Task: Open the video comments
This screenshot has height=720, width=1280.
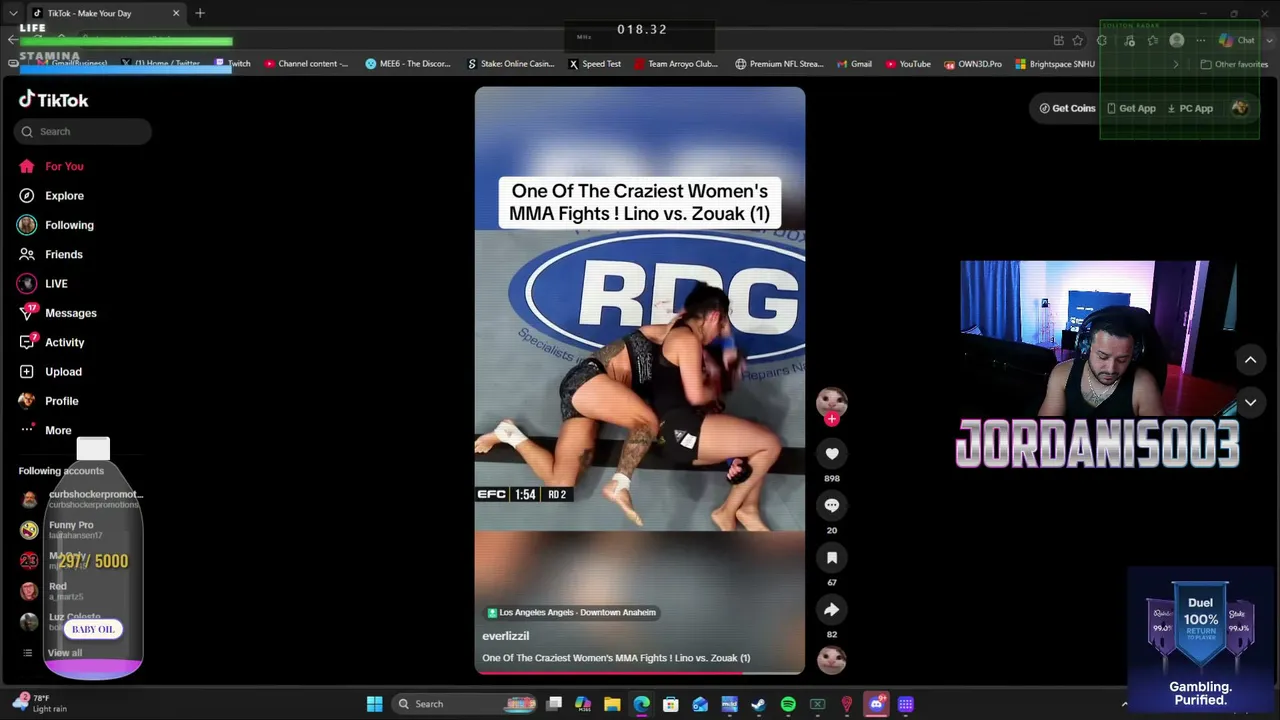Action: tap(831, 506)
